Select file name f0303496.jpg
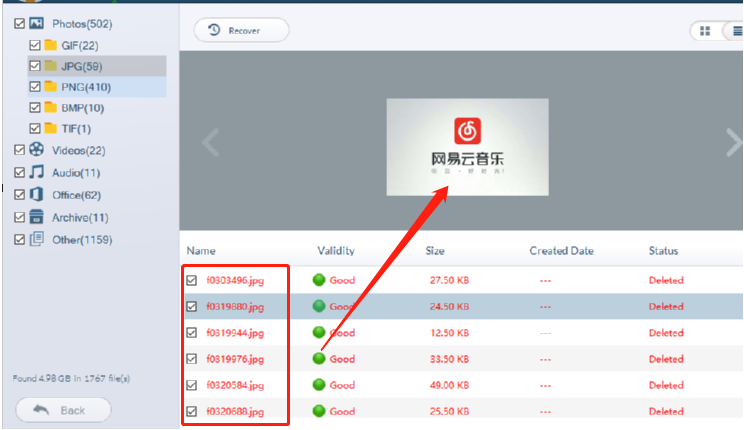Image resolution: width=744 pixels, height=430 pixels. point(235,280)
